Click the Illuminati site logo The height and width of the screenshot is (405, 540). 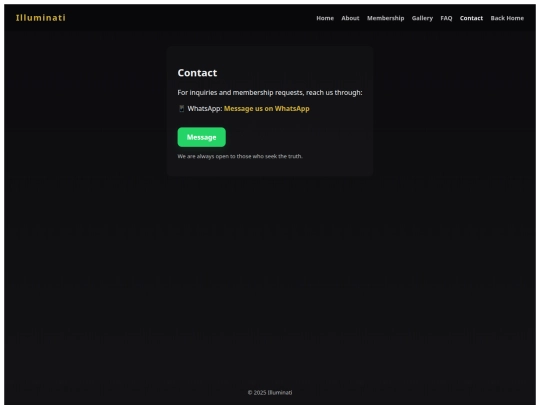(41, 18)
